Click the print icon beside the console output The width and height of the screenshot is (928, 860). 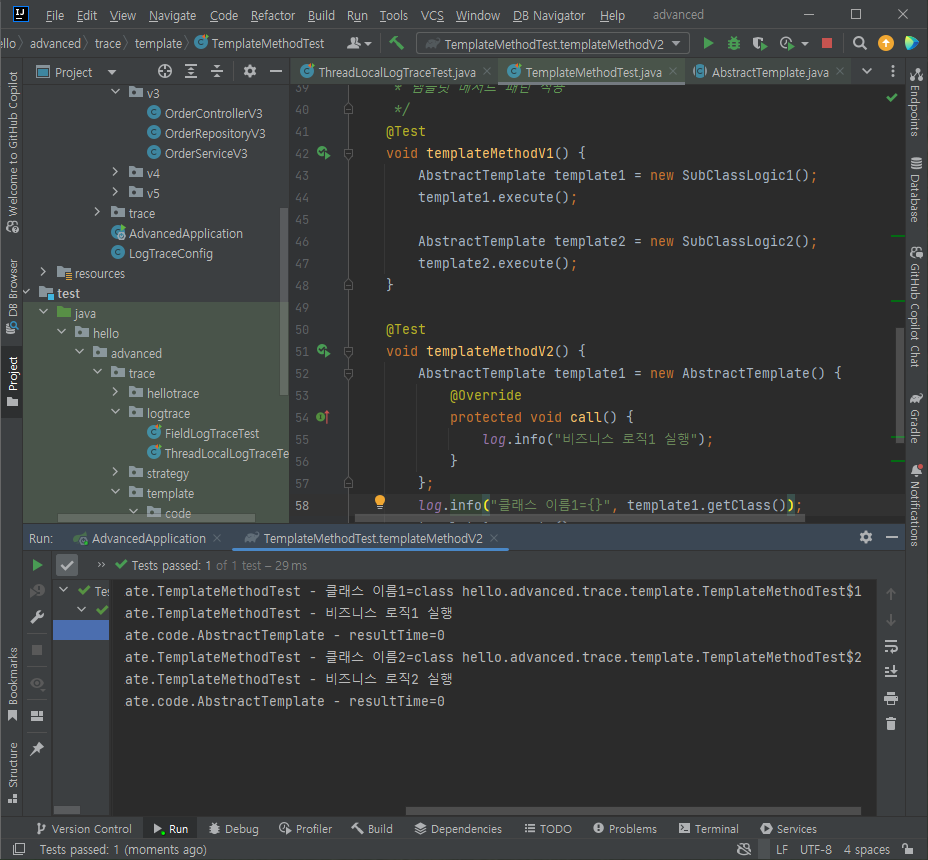pos(891,698)
